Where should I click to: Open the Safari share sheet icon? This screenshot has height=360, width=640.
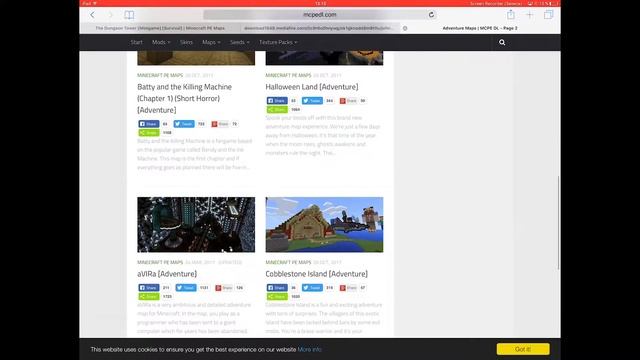[x=511, y=15]
